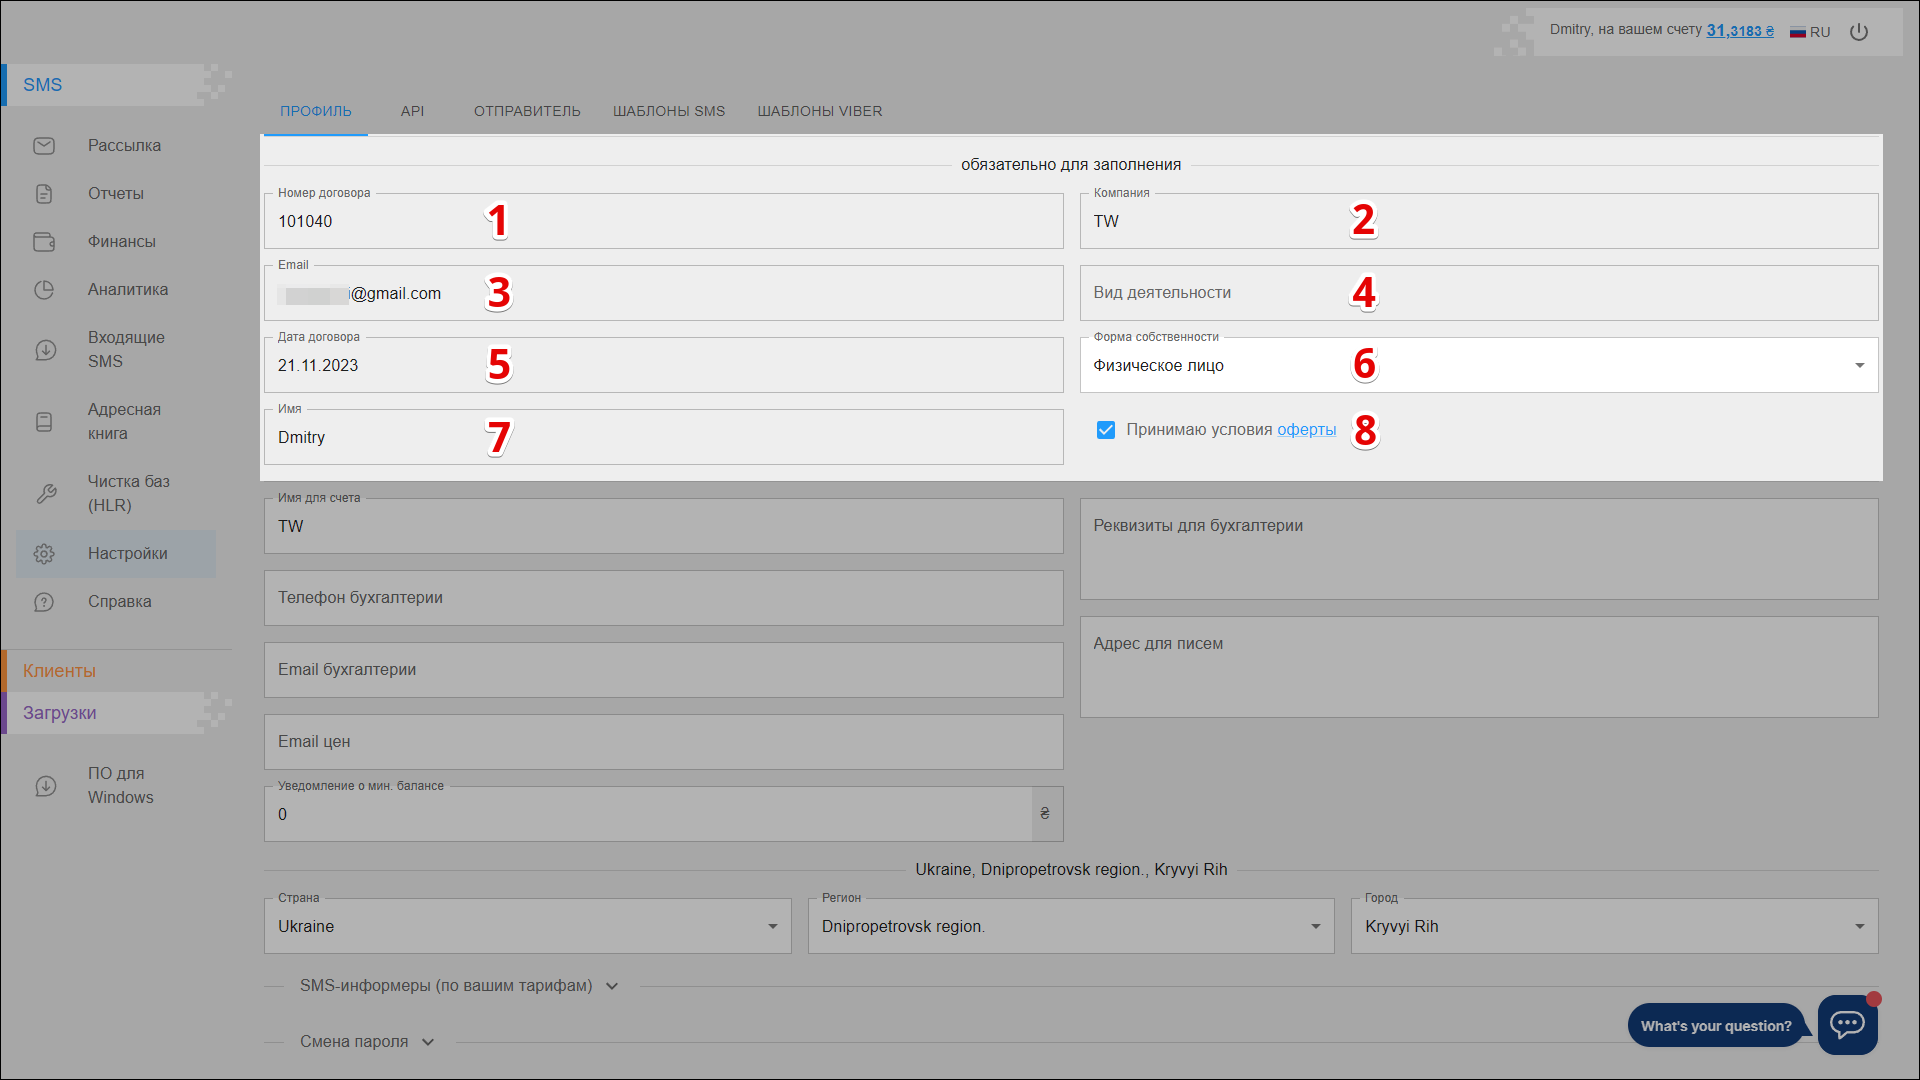Click the Рассылка envelope icon
The height and width of the screenshot is (1080, 1920).
[x=44, y=146]
